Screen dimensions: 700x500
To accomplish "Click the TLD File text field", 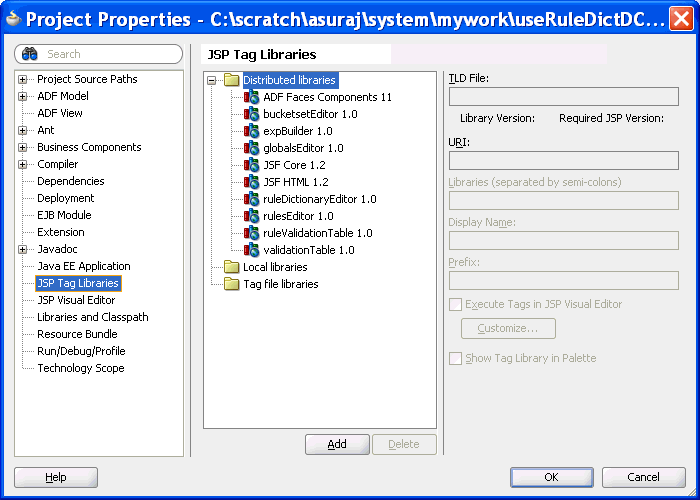I will pyautogui.click(x=564, y=96).
